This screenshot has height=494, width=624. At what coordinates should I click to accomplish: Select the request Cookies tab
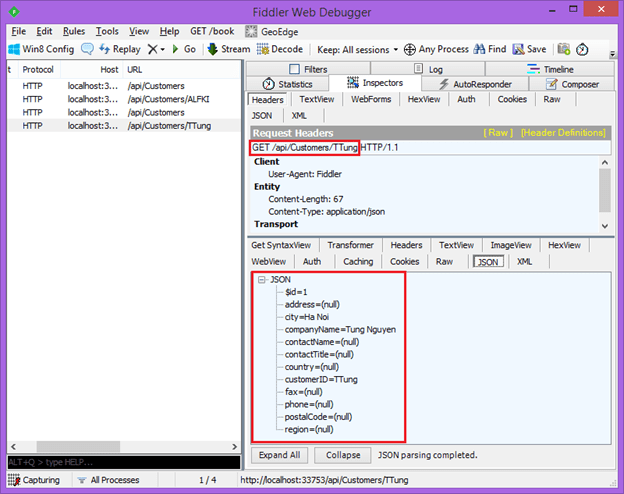(512, 99)
